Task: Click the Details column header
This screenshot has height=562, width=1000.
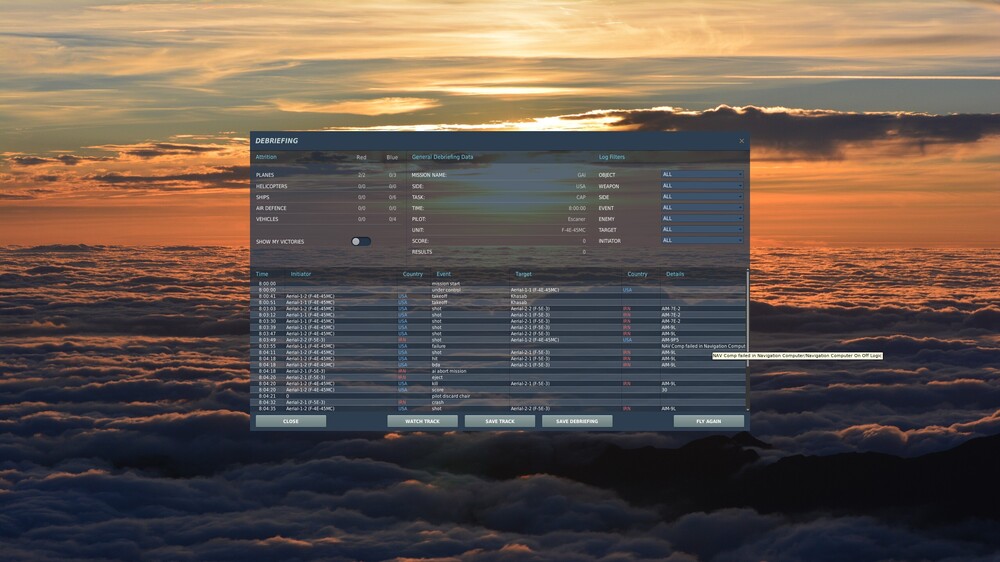Action: 675,274
